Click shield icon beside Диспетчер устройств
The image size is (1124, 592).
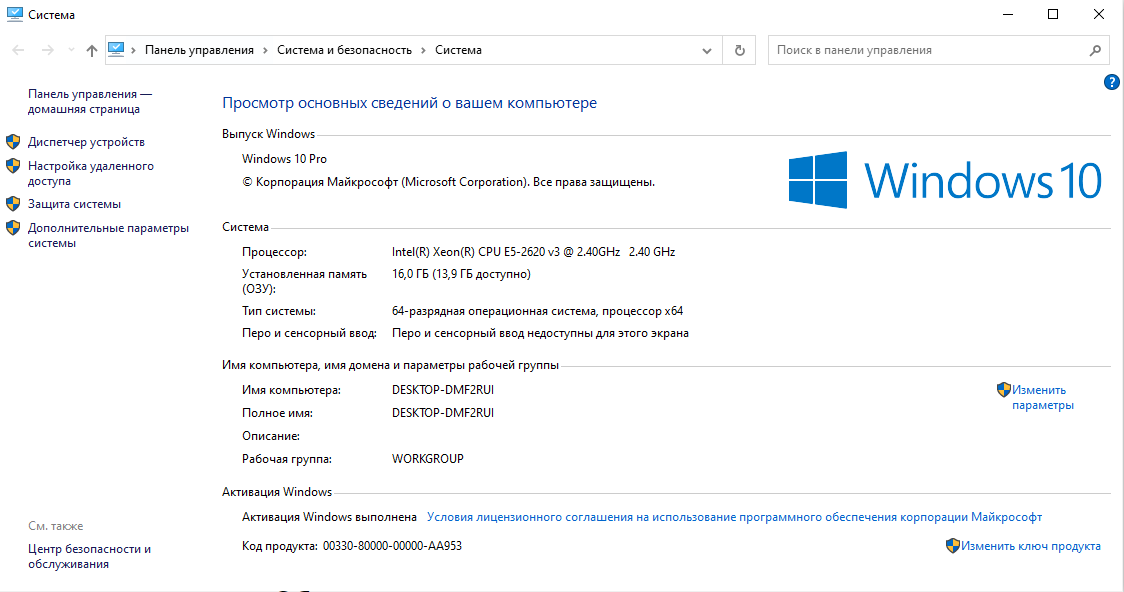click(13, 142)
